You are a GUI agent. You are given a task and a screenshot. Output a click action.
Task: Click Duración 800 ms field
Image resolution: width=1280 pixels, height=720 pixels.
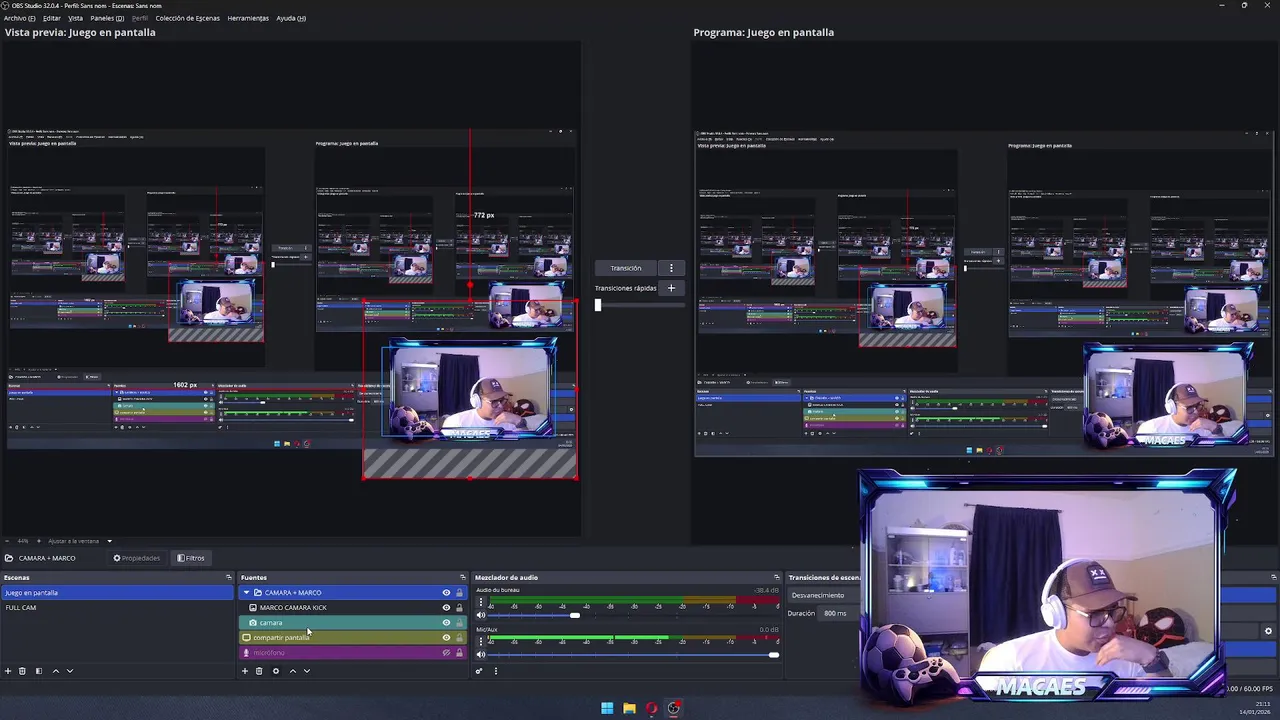(838, 613)
